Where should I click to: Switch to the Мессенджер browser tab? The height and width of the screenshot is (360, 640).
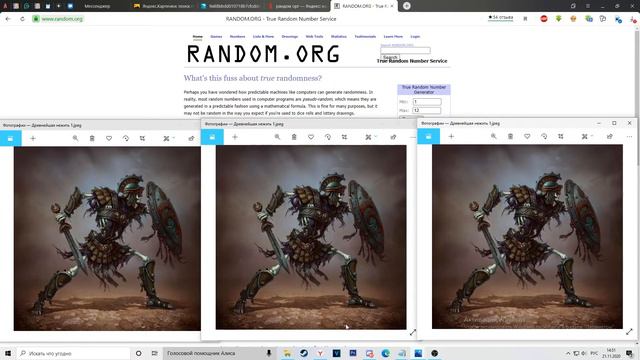97,6
